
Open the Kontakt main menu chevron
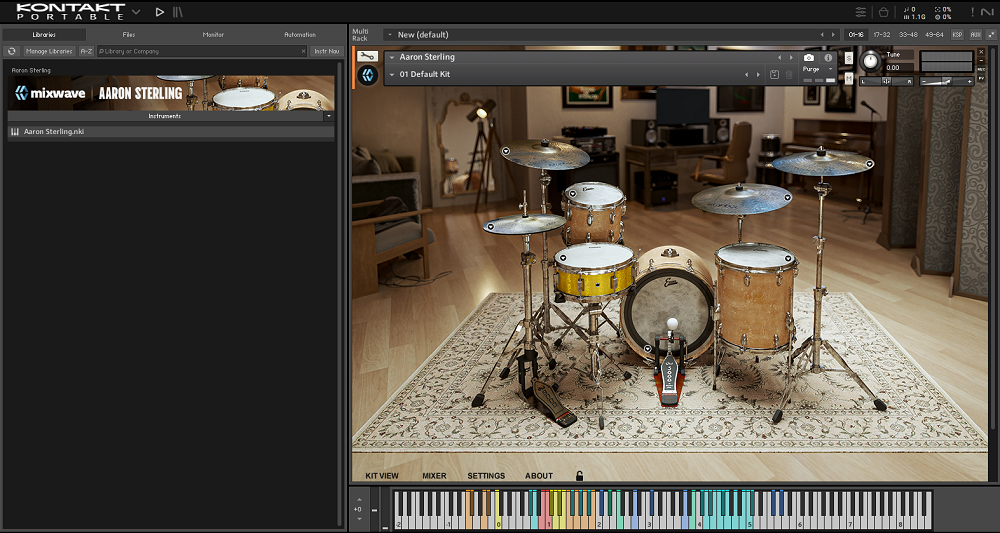[x=137, y=12]
